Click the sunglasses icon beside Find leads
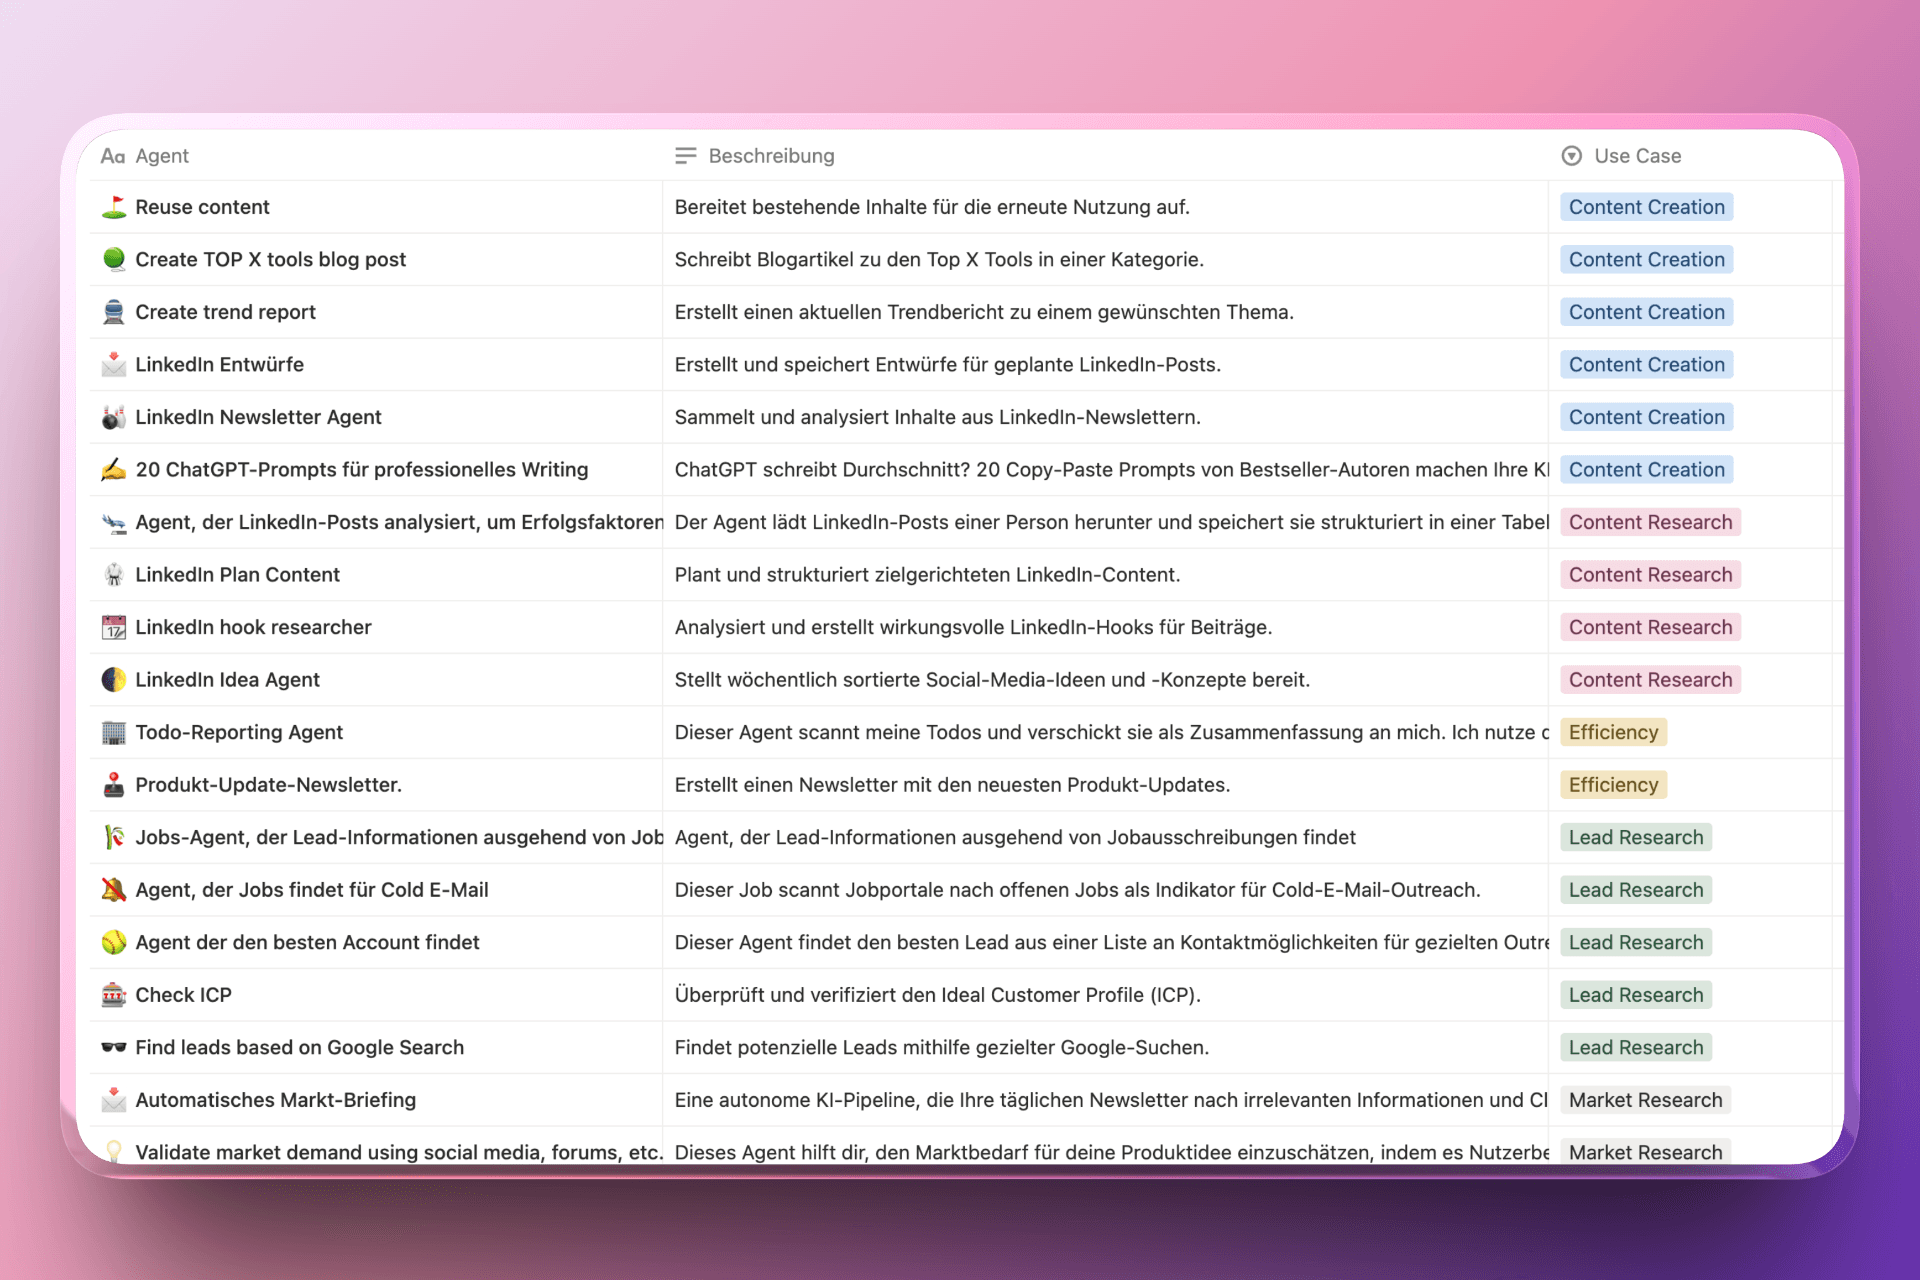Screen dimensions: 1920x1280 pyautogui.click(x=114, y=1047)
